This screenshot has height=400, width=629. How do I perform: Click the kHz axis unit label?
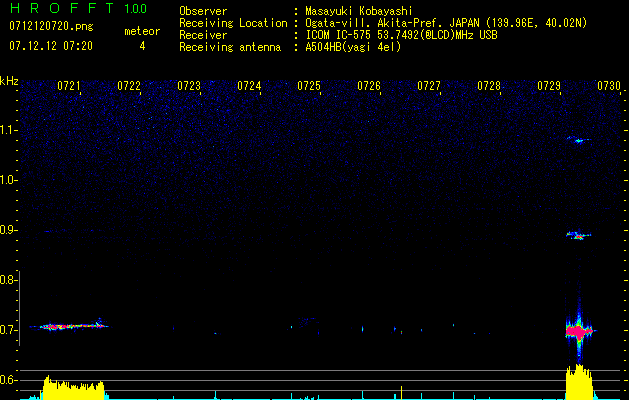click(9, 81)
